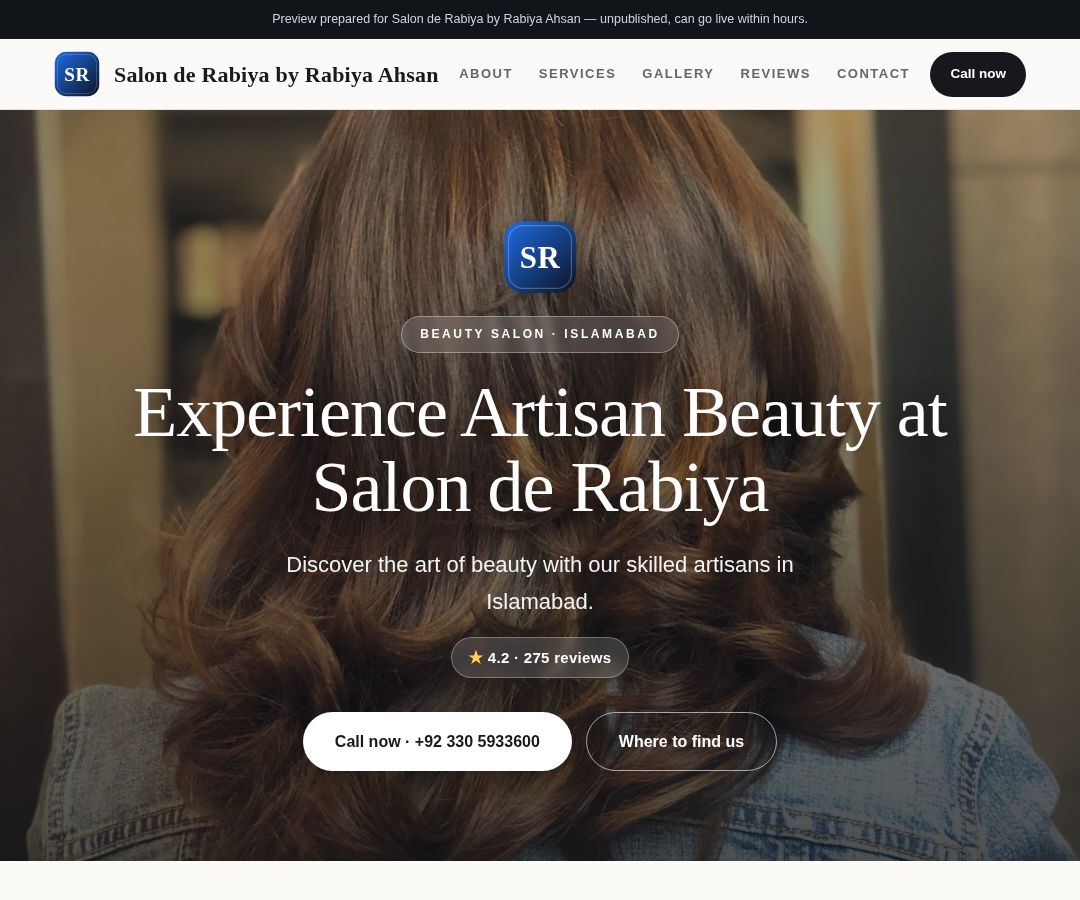Click the Where to find us button
1080x900 pixels.
681,742
